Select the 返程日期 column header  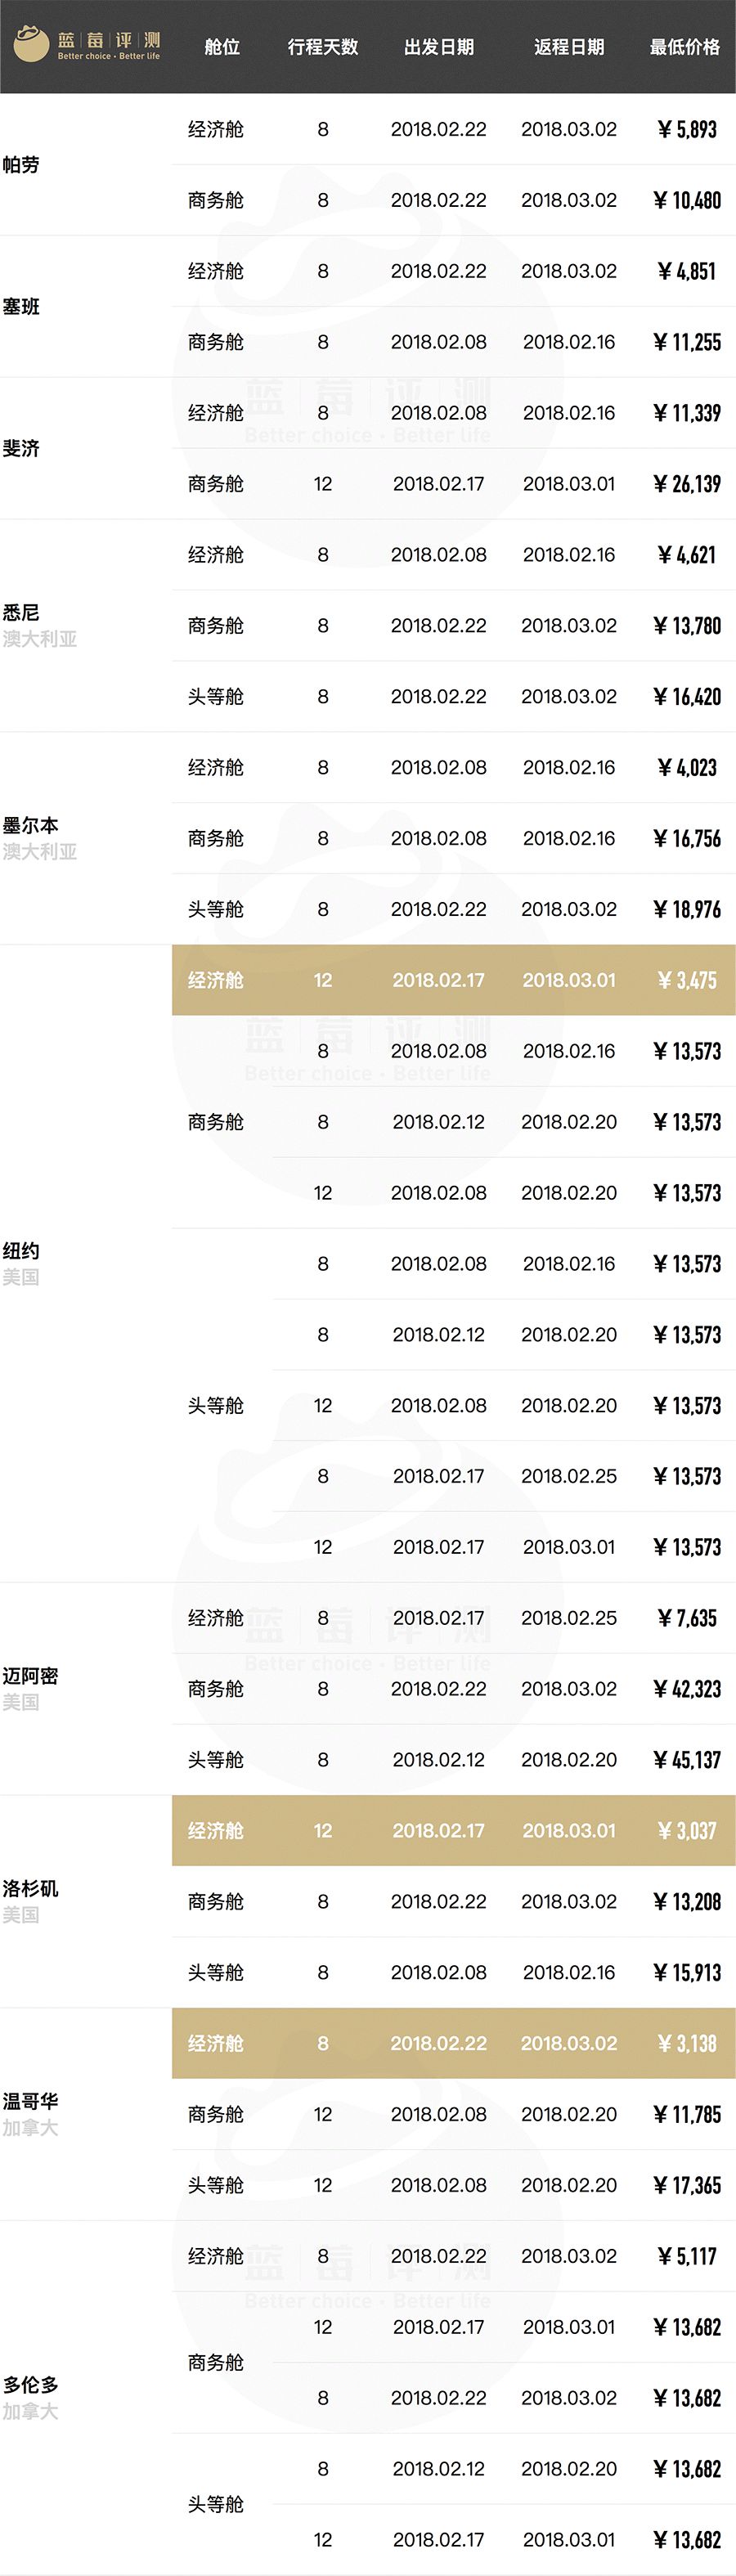(x=569, y=47)
